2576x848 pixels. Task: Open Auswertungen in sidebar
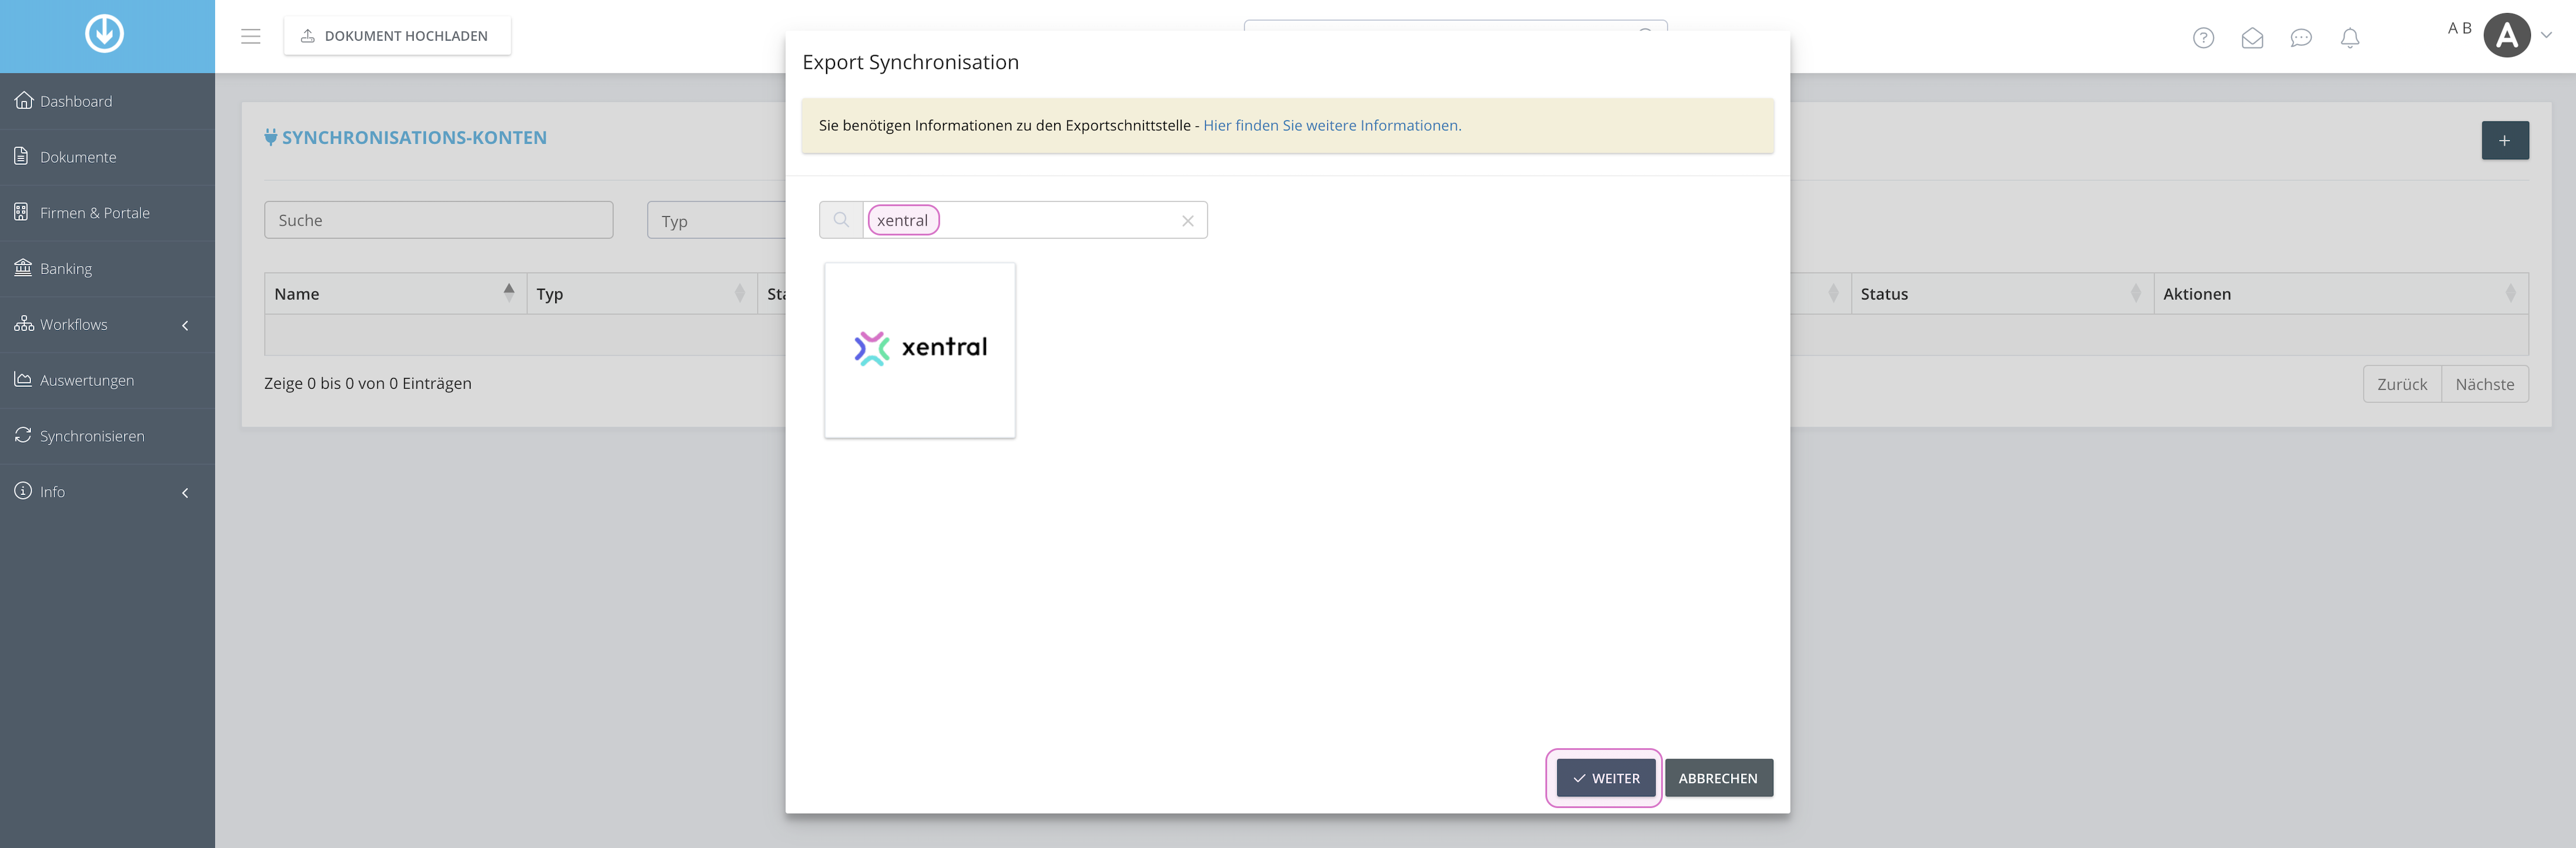pos(107,381)
